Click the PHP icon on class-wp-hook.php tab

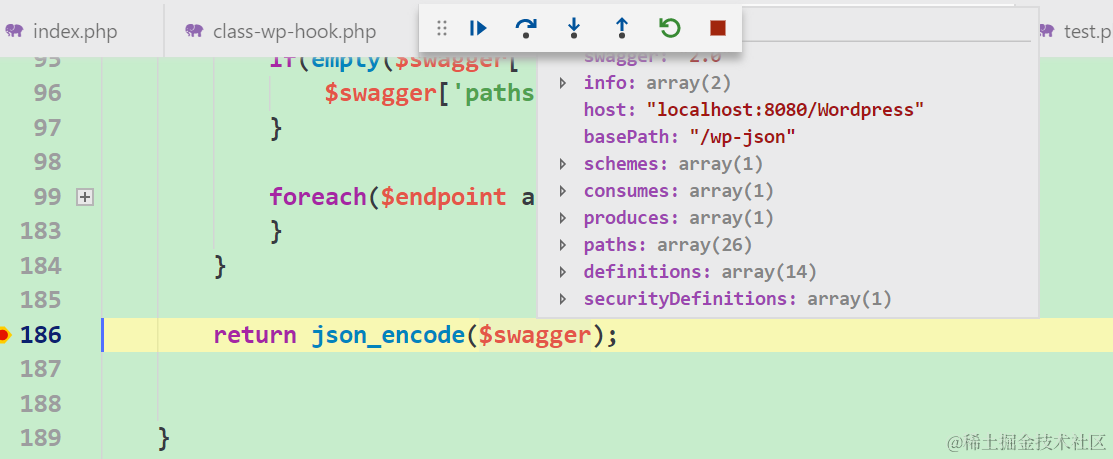click(194, 31)
